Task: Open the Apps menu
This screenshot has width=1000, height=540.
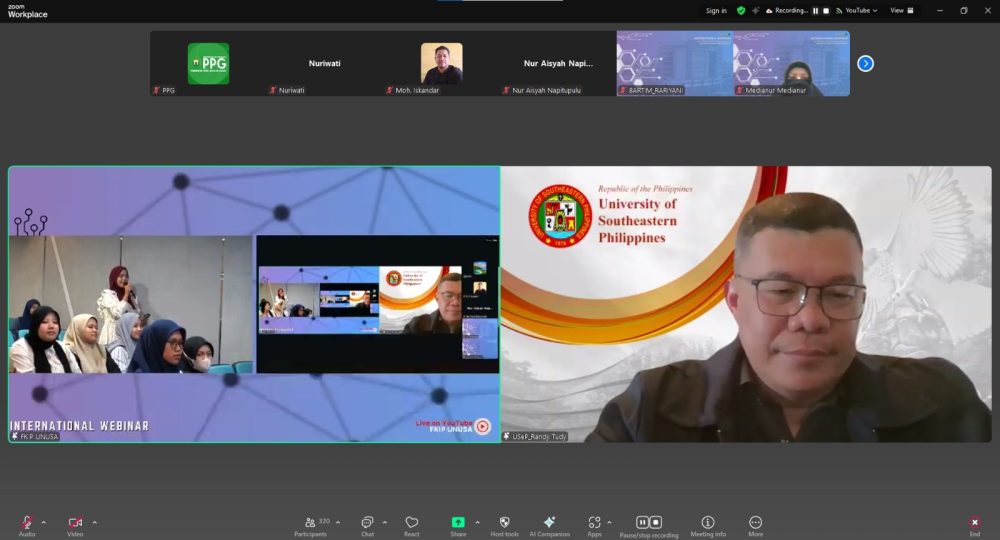Action: point(594,523)
